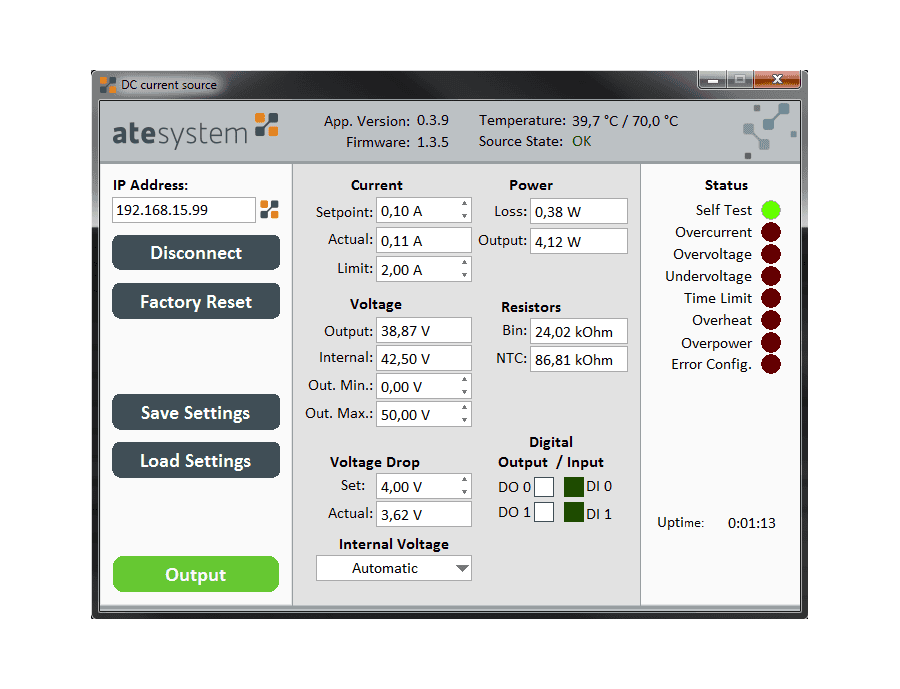Click the Voltage Output 38,87 V field
Screen dimensions: 900x689
[x=424, y=331]
